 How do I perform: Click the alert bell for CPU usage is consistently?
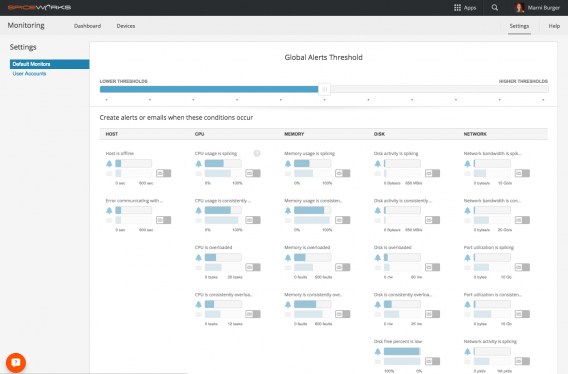tap(199, 210)
